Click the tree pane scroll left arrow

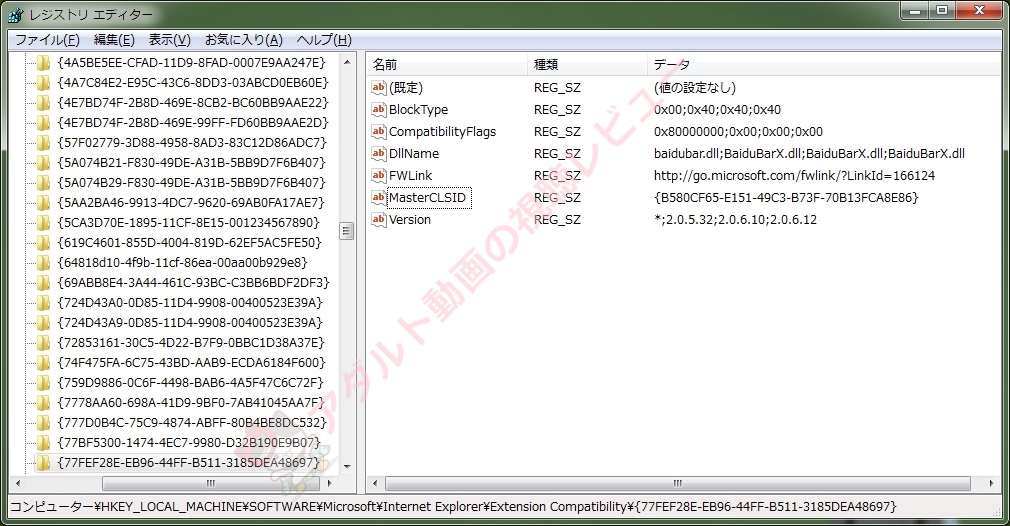(17, 483)
